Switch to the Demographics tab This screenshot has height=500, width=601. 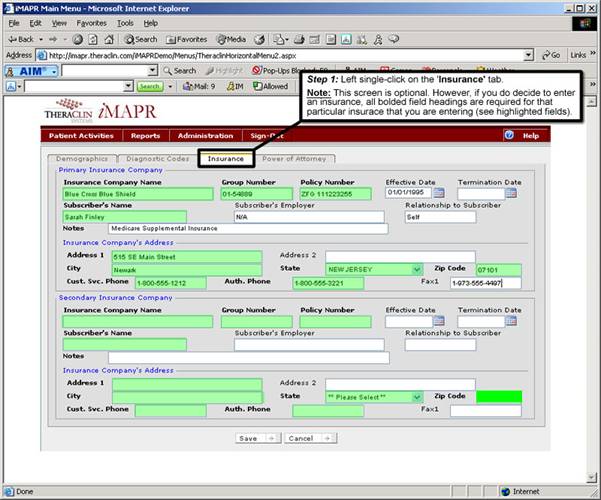click(x=82, y=158)
